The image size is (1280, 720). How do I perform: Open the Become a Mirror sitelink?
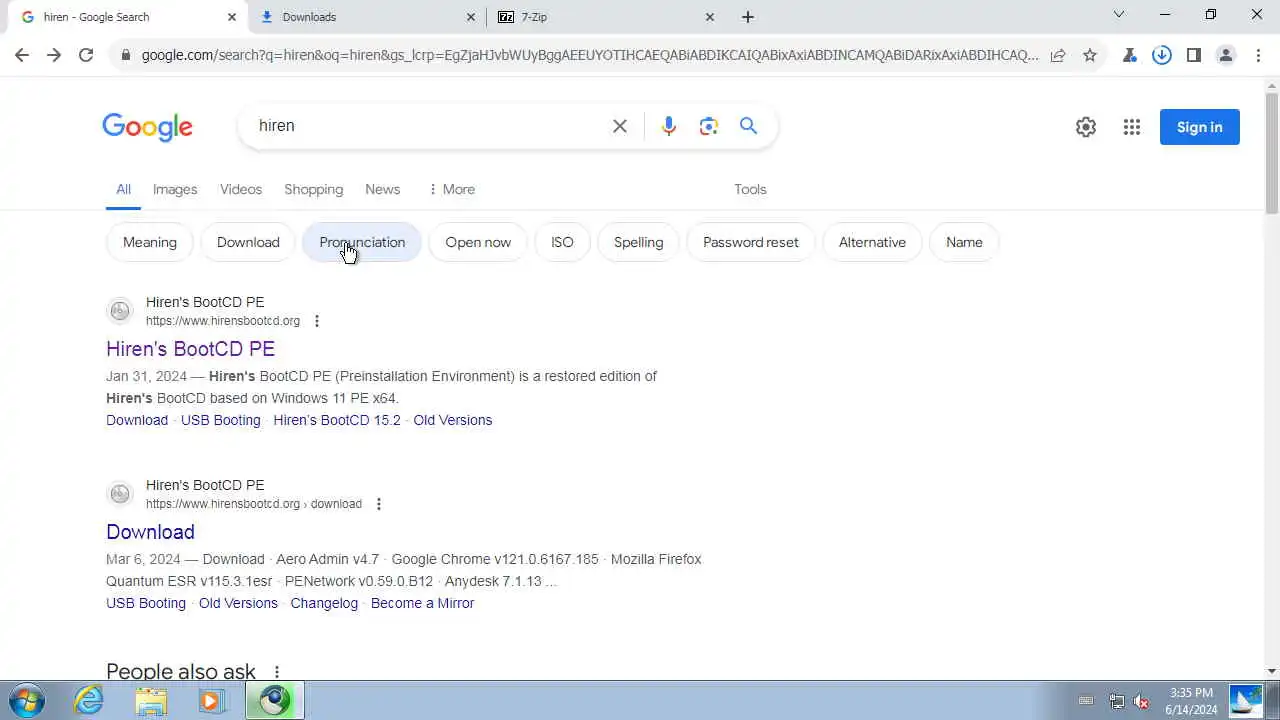[x=422, y=603]
